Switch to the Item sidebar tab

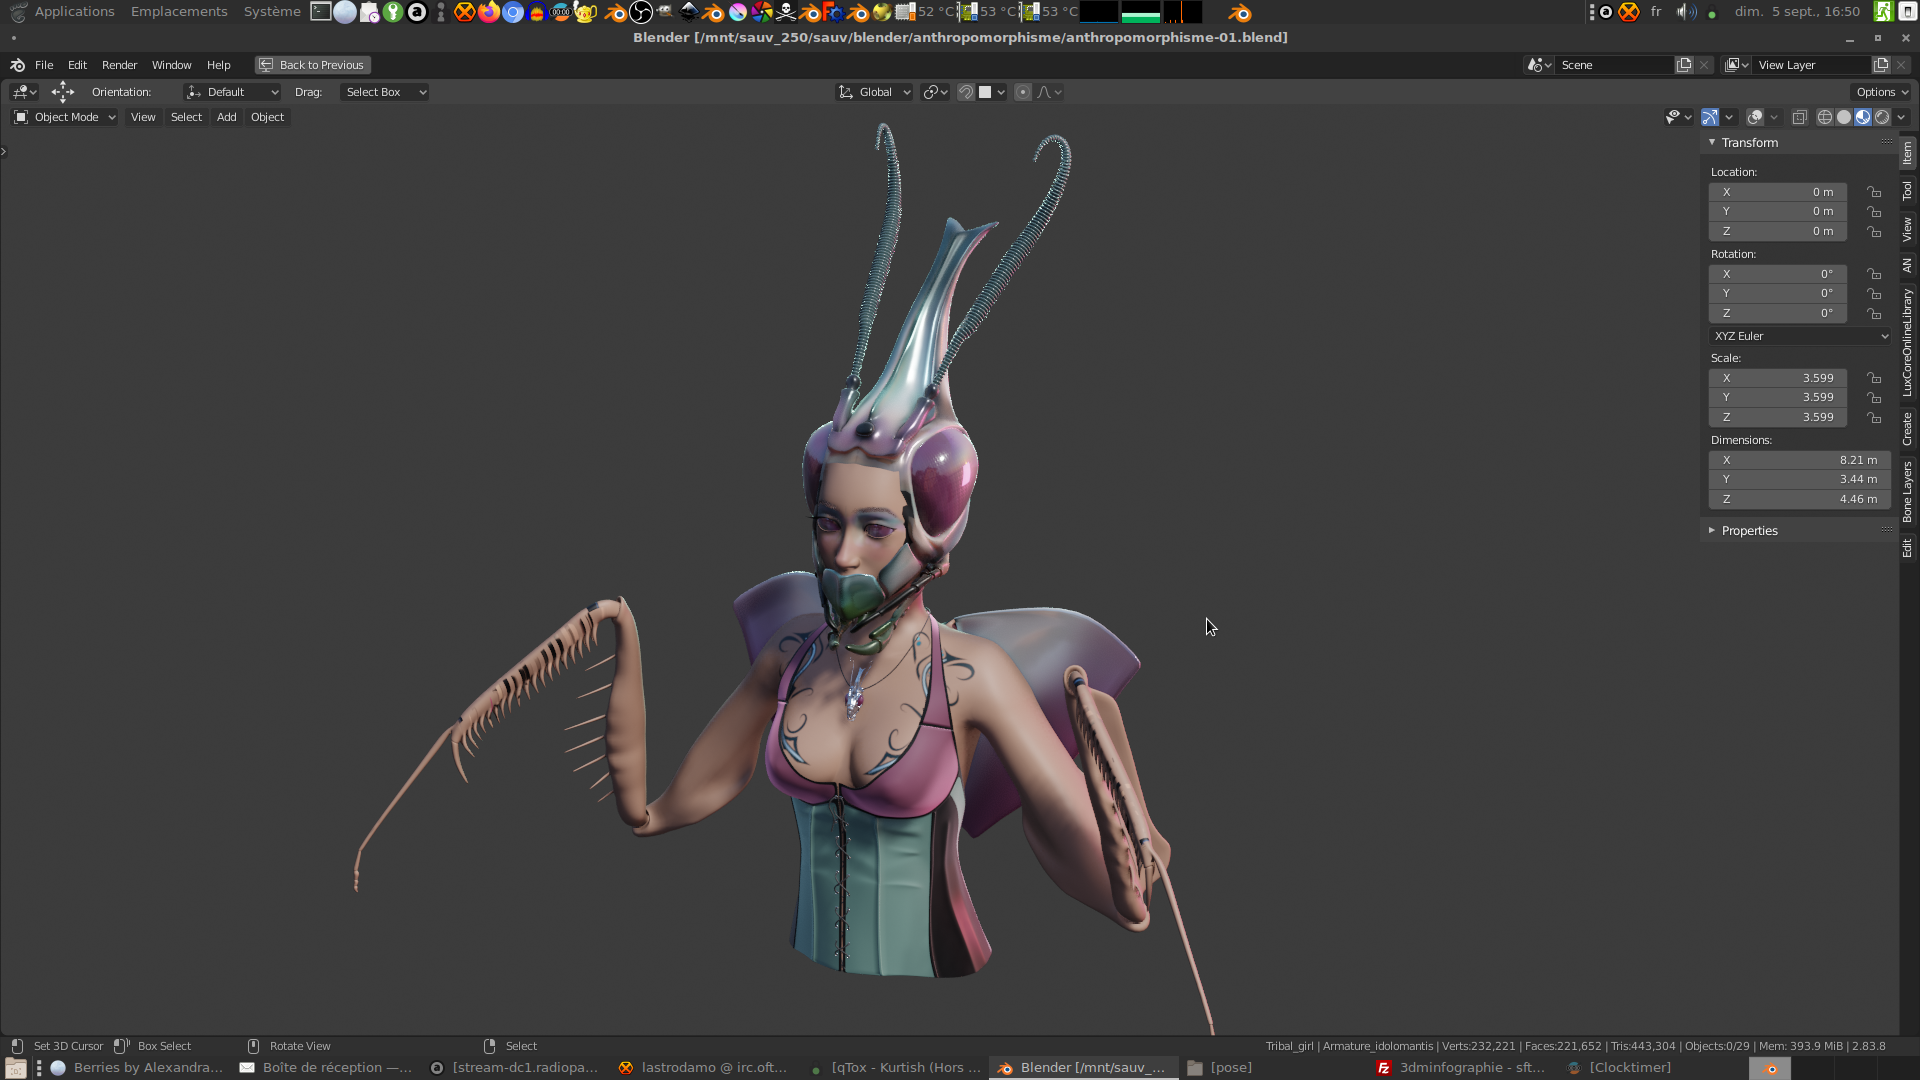coord(1907,153)
